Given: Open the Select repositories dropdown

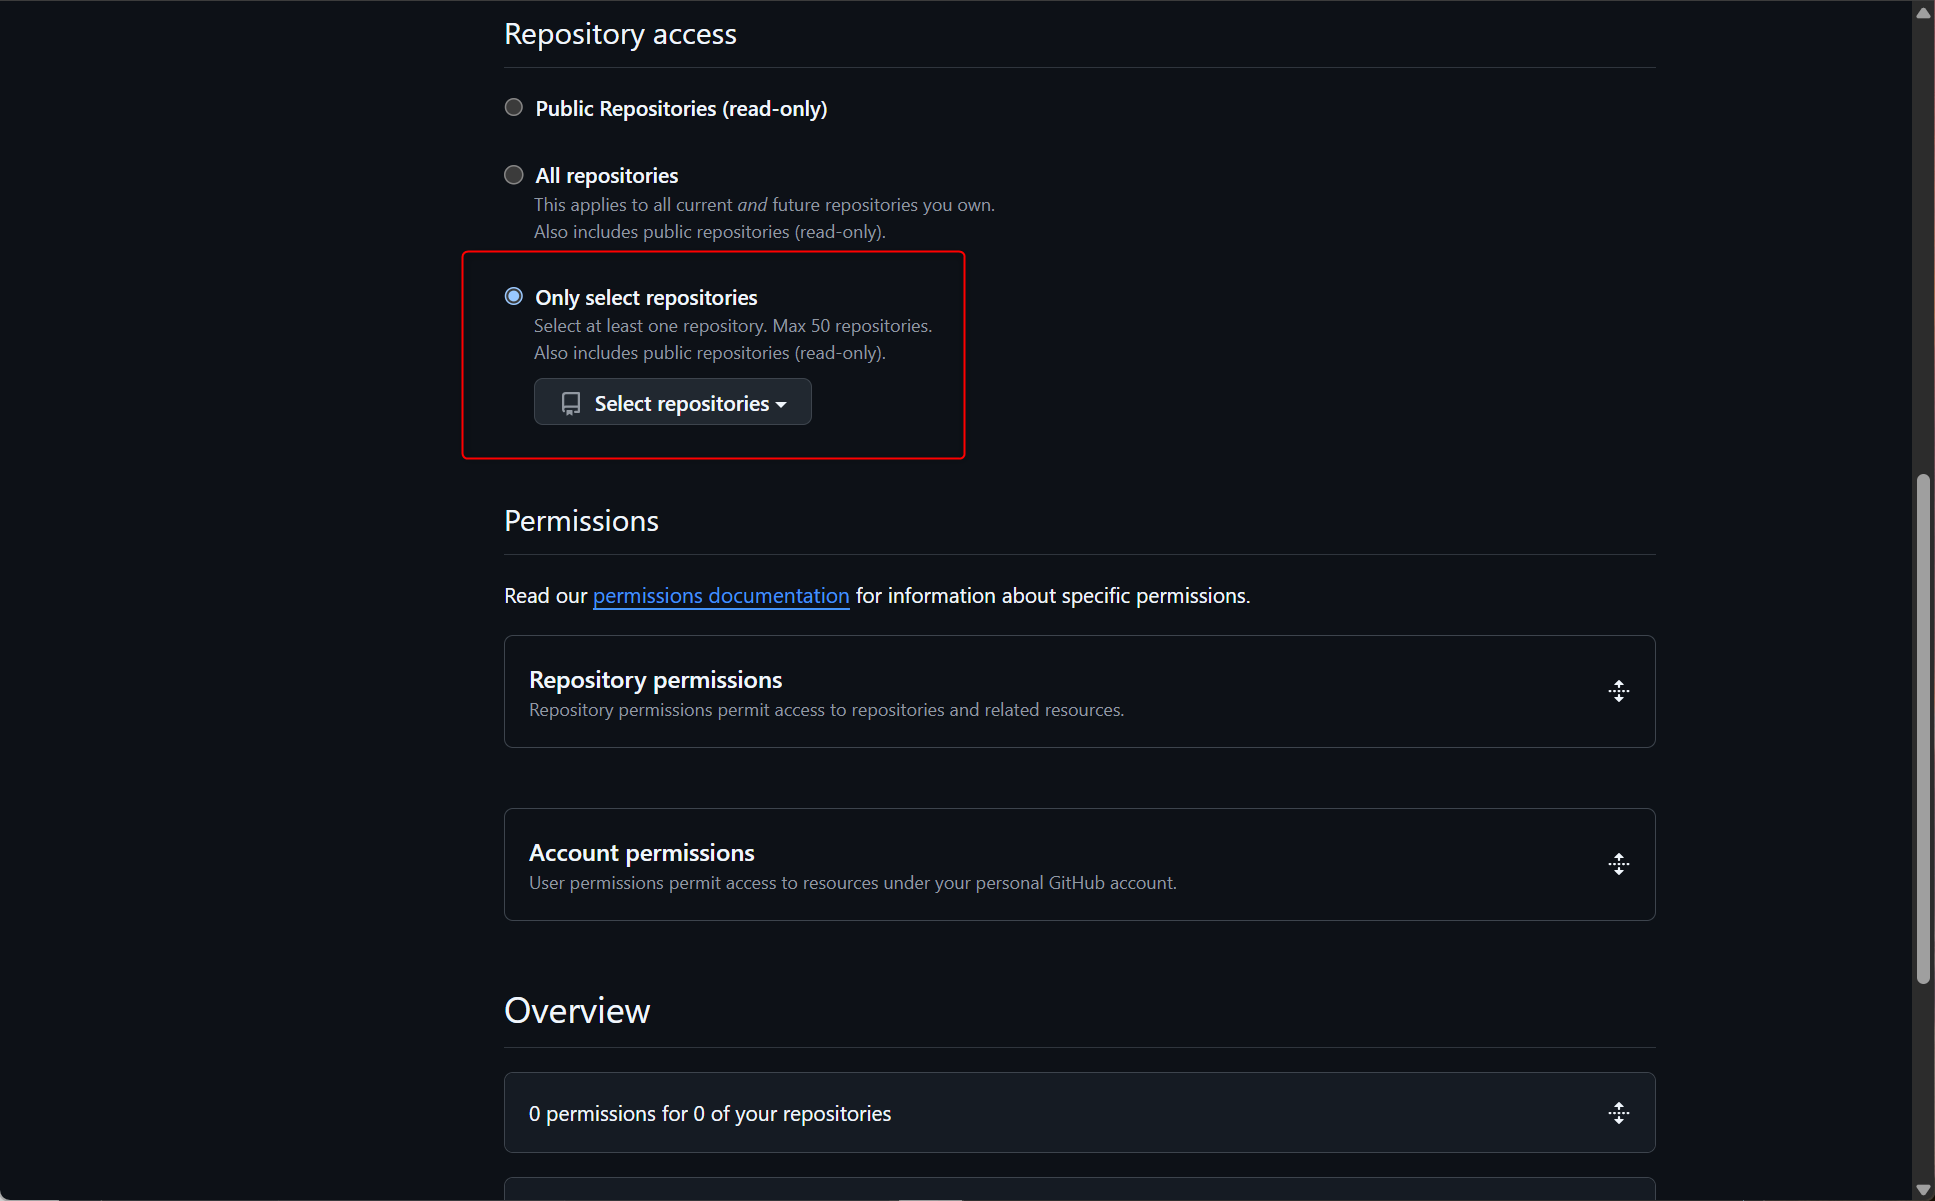Looking at the screenshot, I should pos(672,402).
